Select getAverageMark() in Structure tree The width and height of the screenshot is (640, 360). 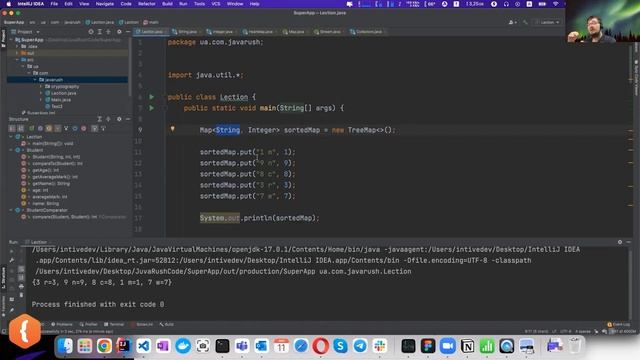pos(55,177)
